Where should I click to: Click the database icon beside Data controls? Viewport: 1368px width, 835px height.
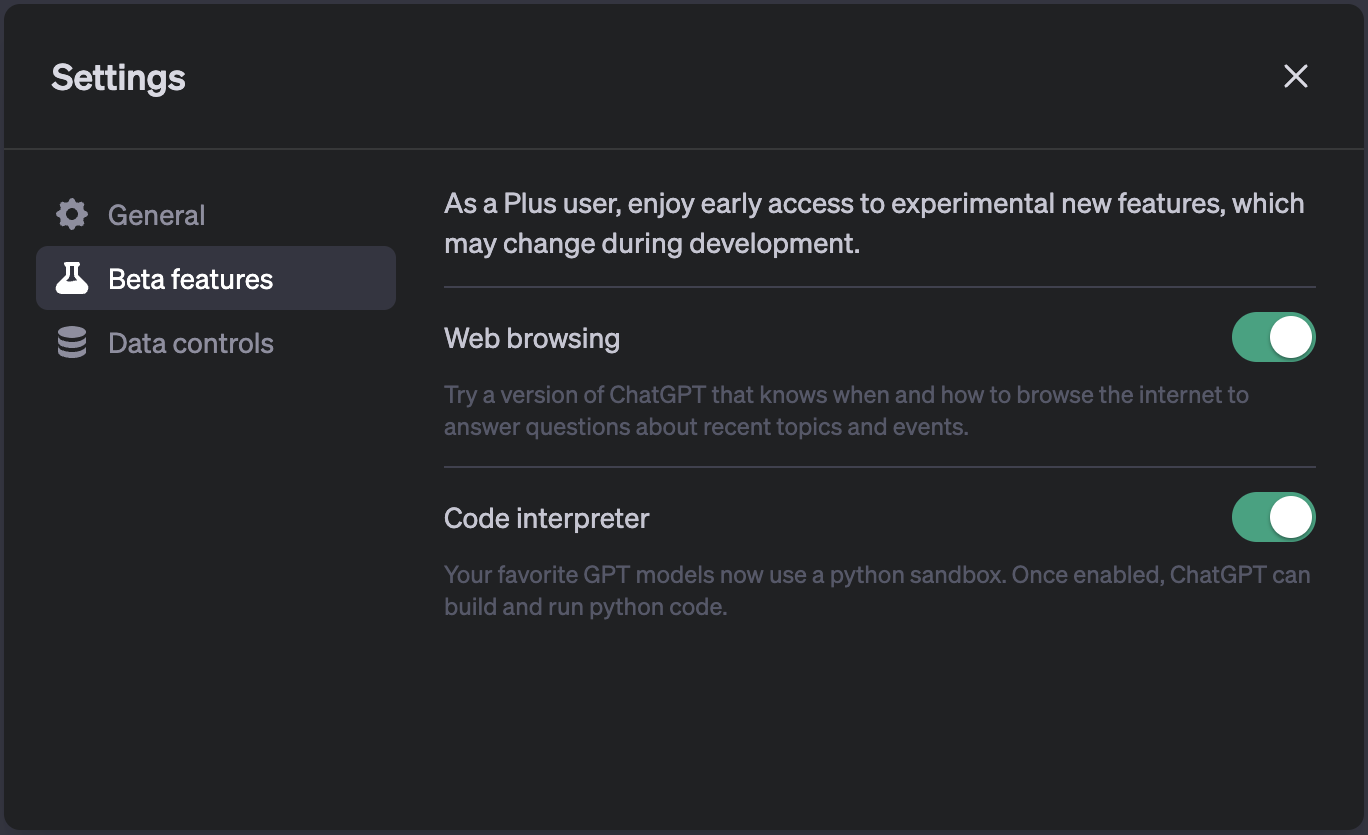(71, 343)
